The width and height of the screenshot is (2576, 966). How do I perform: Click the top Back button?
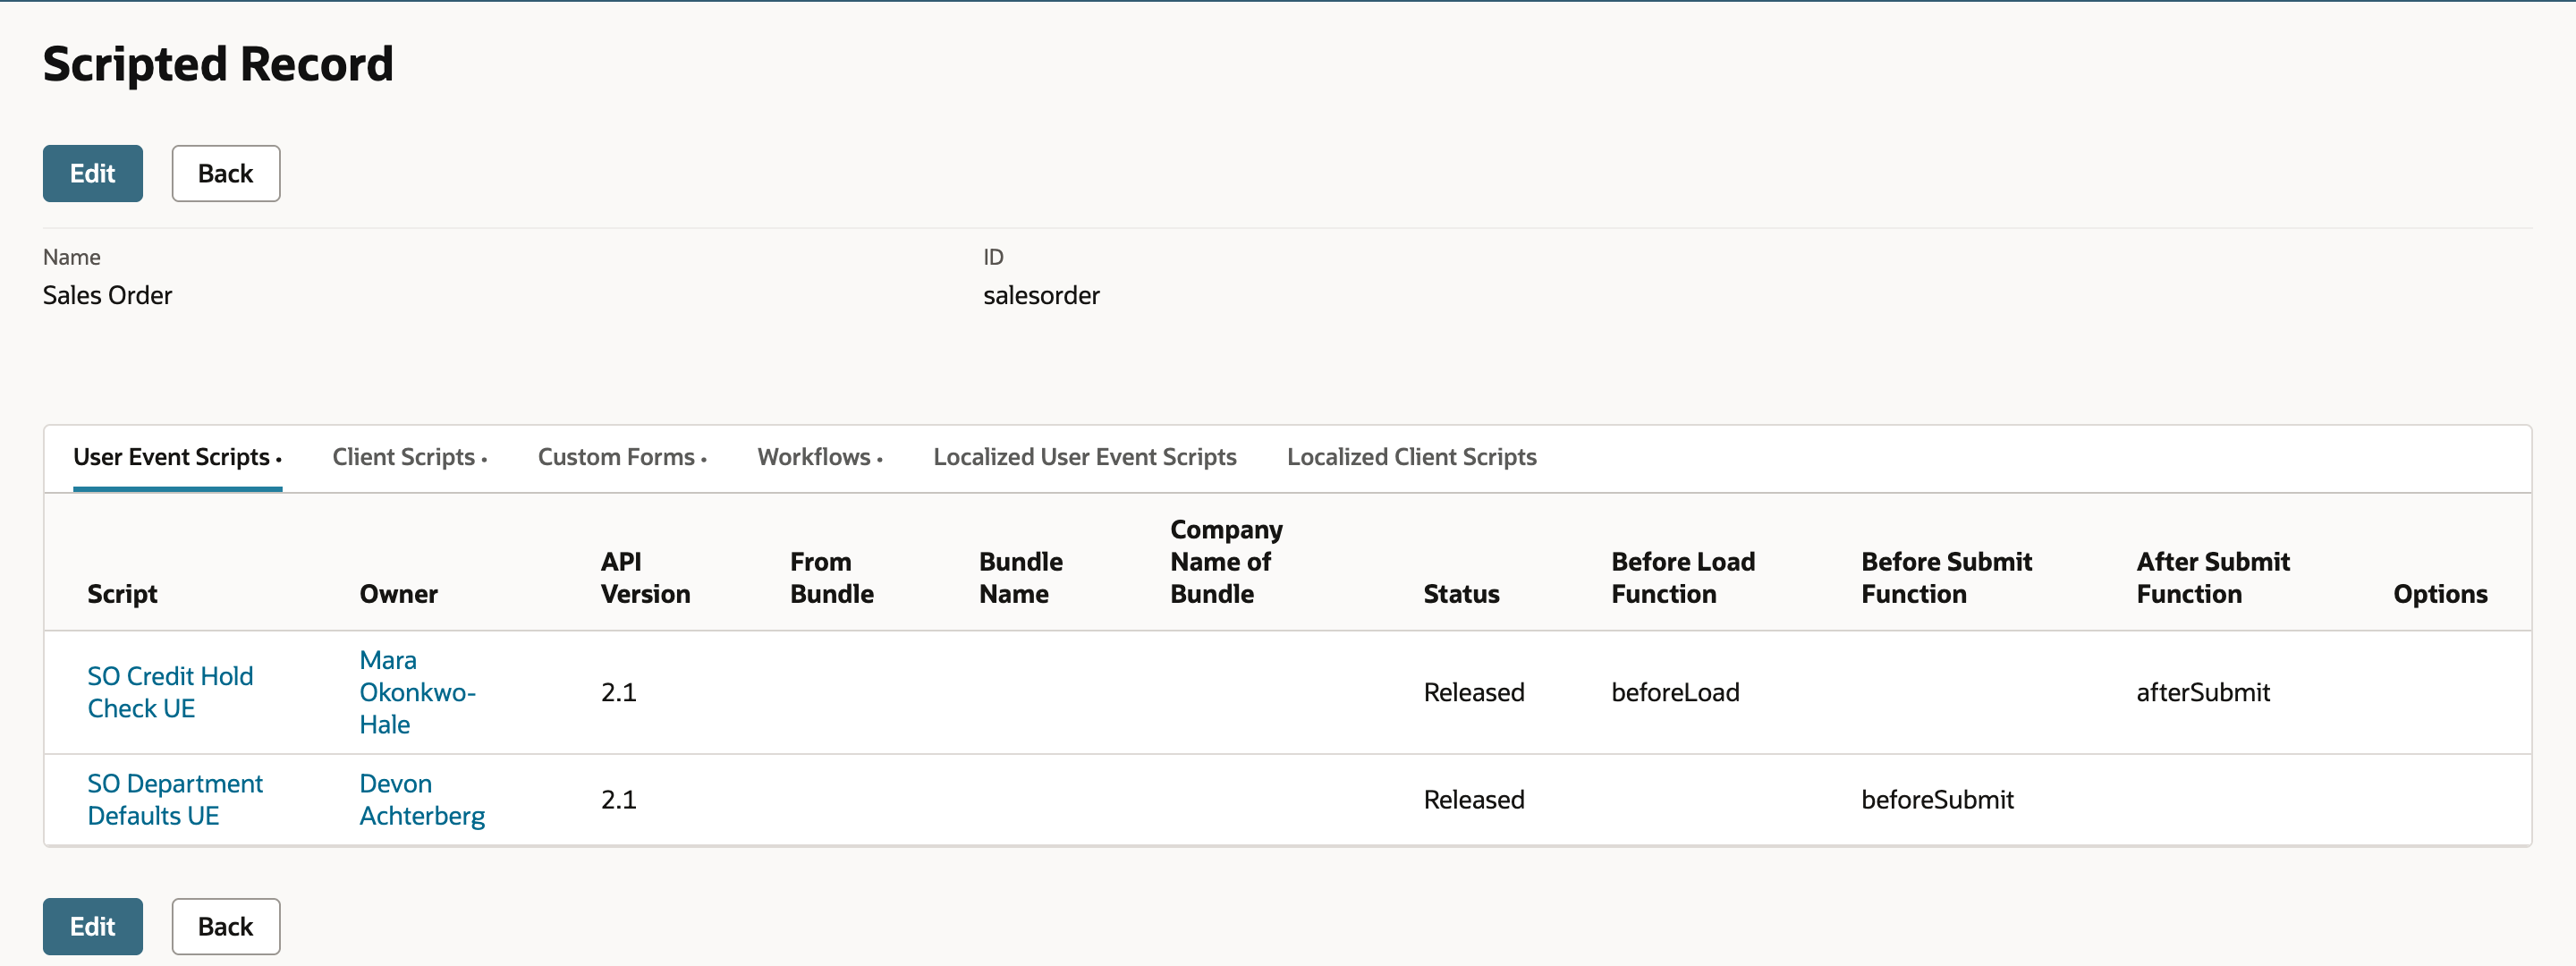pyautogui.click(x=226, y=174)
